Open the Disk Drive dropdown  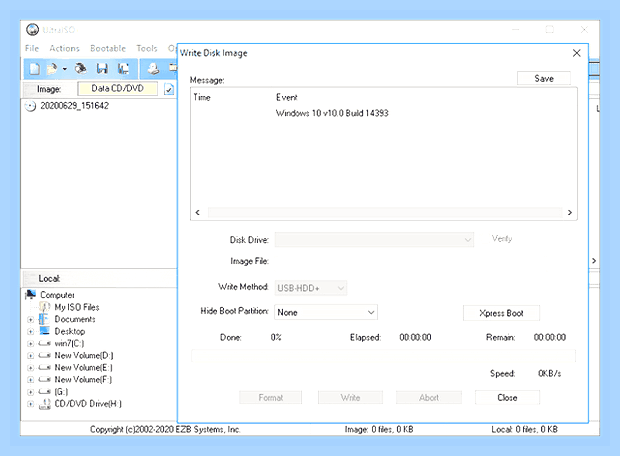click(374, 240)
